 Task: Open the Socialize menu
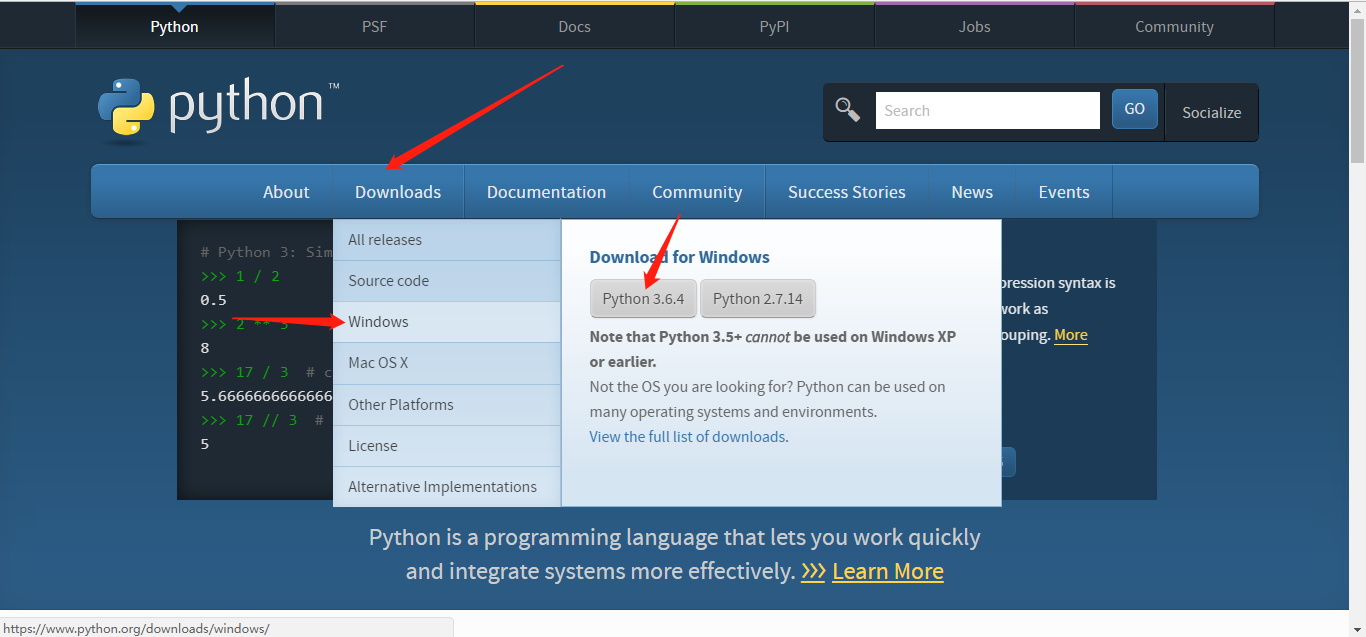tap(1212, 112)
